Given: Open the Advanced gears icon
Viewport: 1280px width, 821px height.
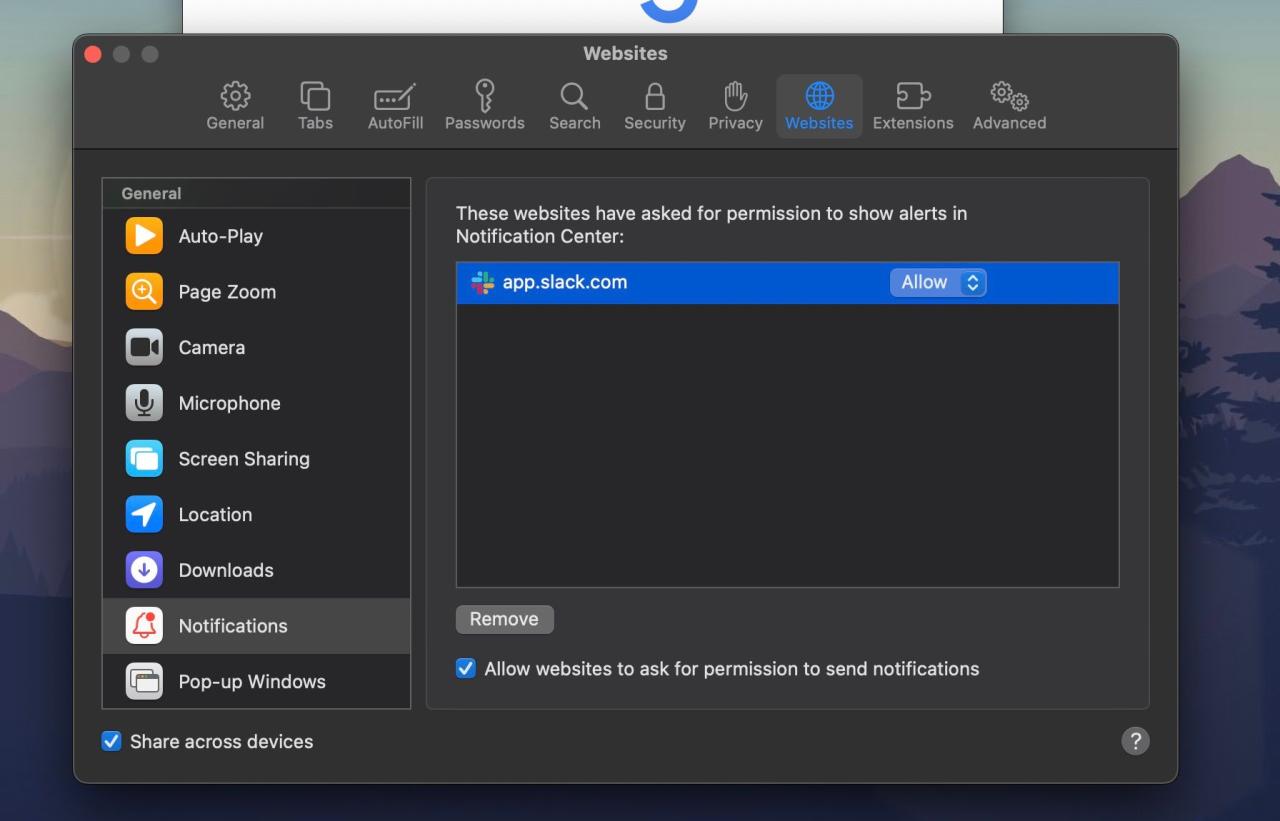Looking at the screenshot, I should click(x=1009, y=96).
